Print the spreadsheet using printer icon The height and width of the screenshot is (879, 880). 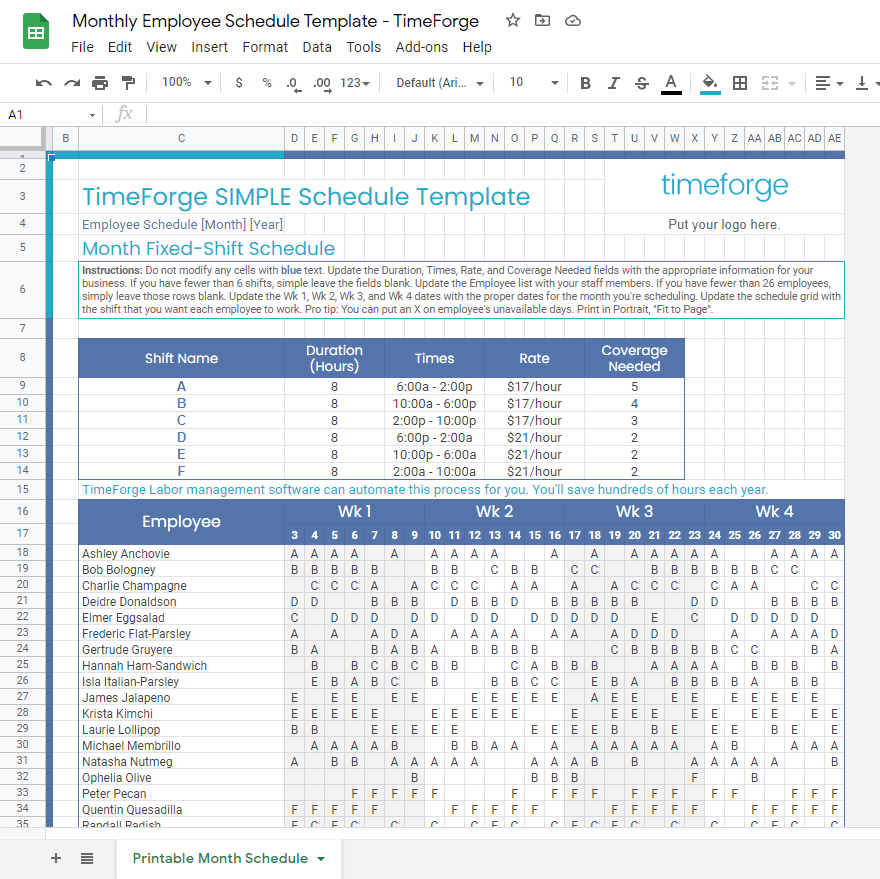tap(100, 83)
